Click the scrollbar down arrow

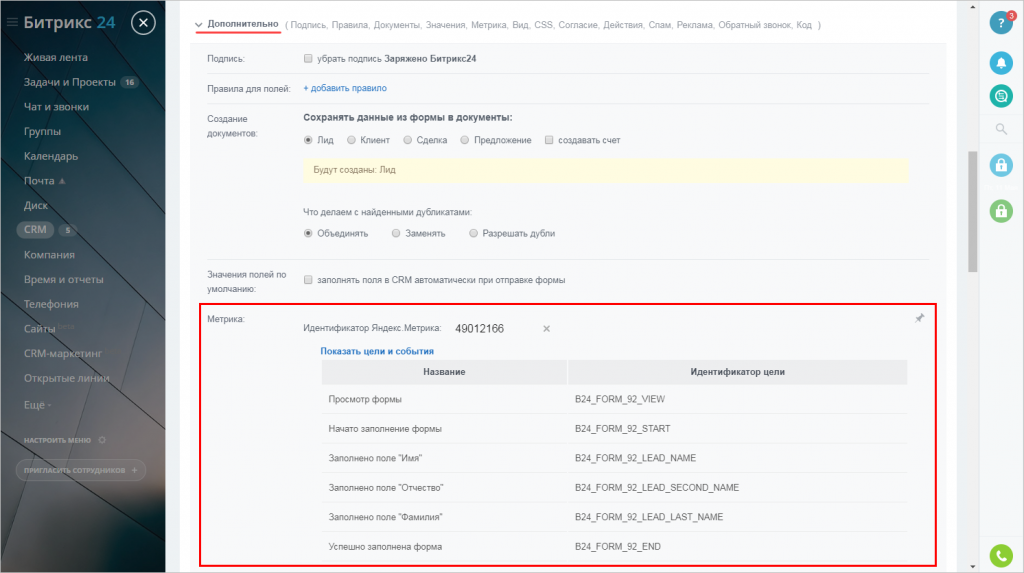pos(972,566)
